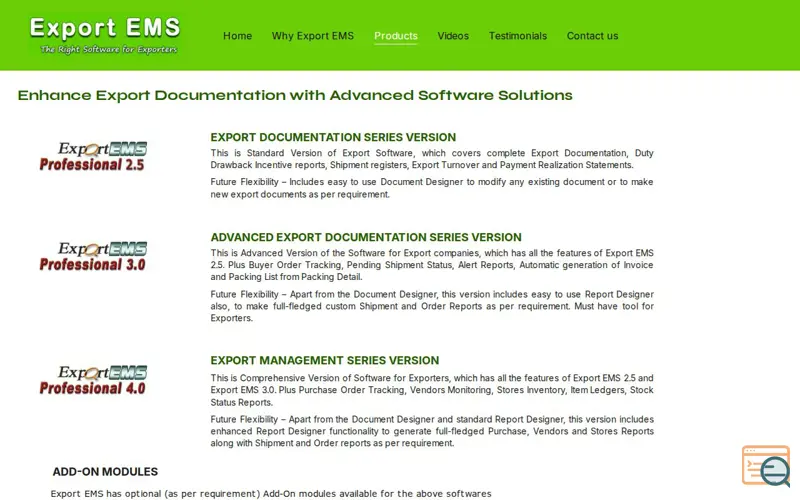Click the Future Flexibility paragraph ending 'Must have tool for Exporters'

(432, 306)
